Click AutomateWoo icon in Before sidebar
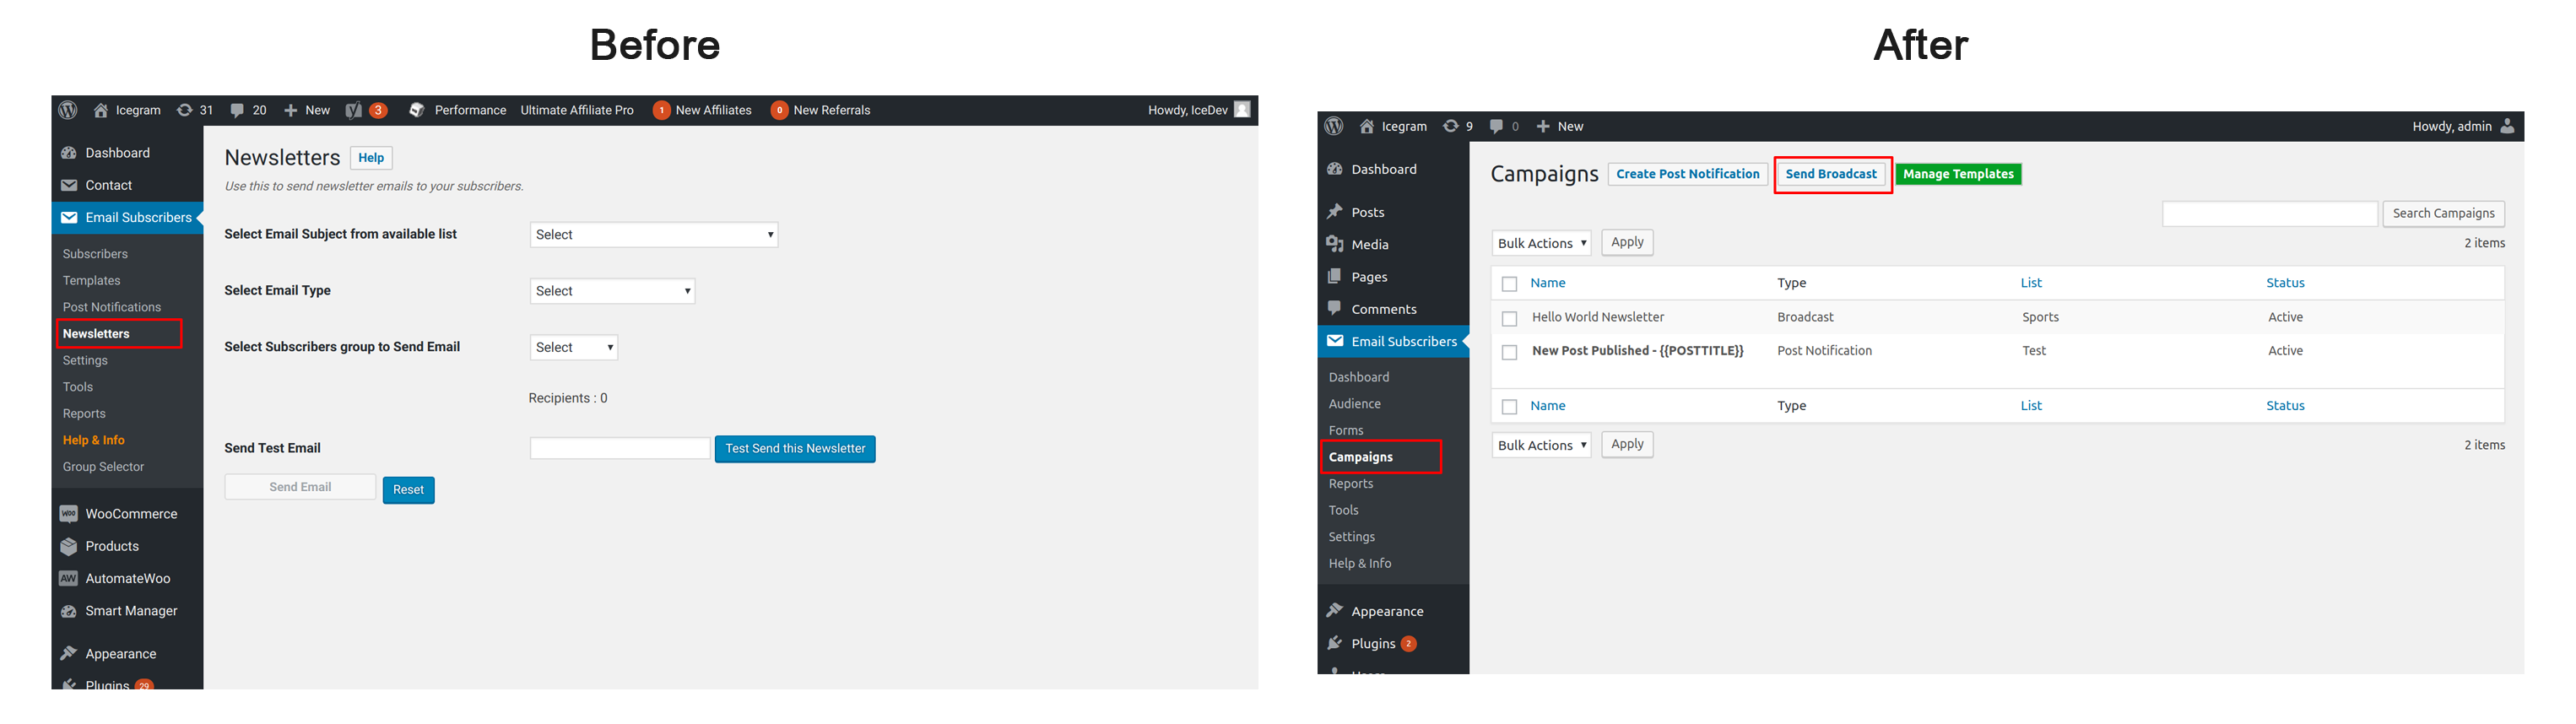 click(69, 578)
